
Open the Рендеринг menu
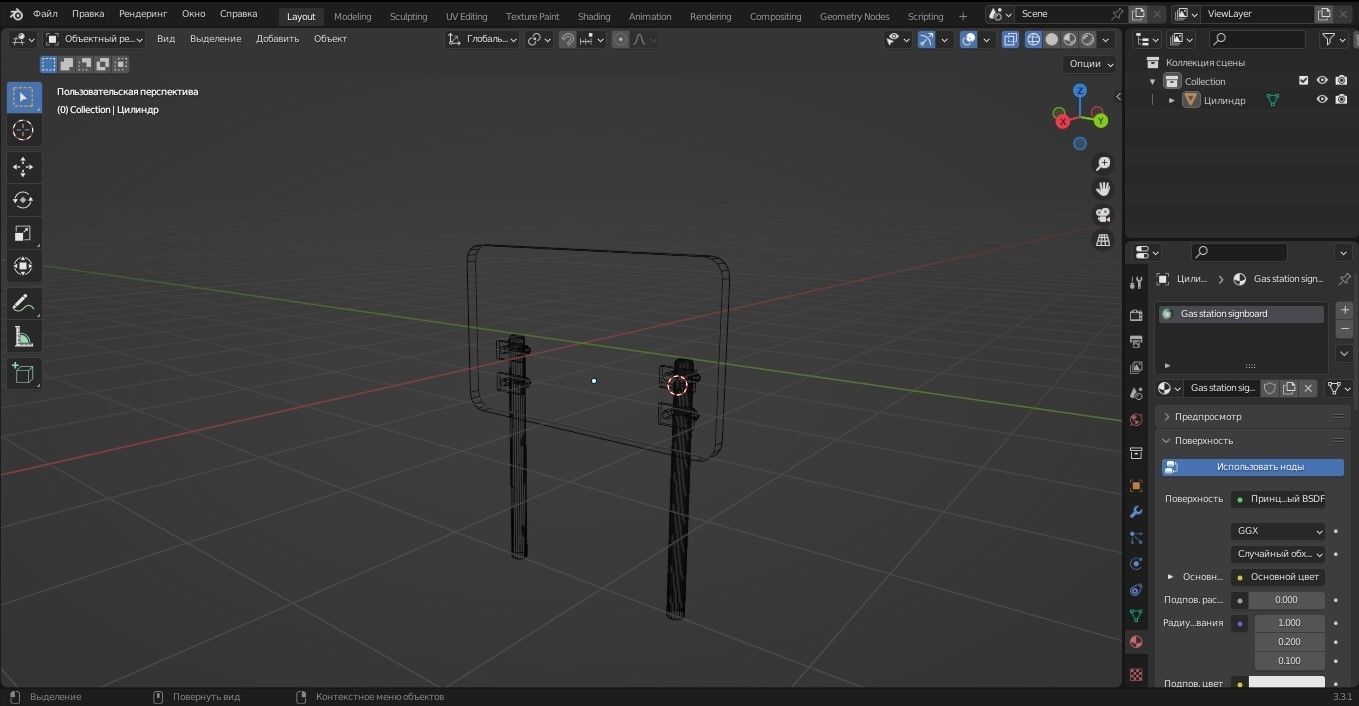[142, 14]
